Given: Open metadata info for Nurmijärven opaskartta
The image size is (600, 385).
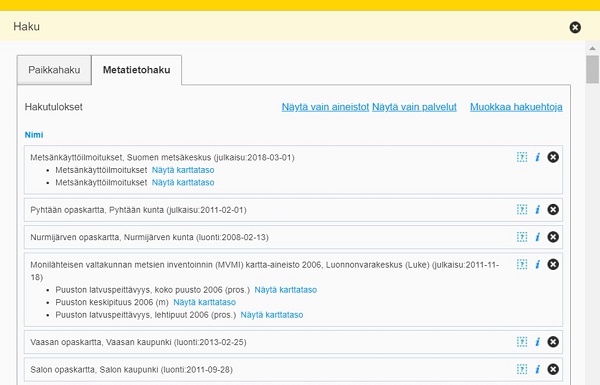Looking at the screenshot, I should tap(538, 237).
